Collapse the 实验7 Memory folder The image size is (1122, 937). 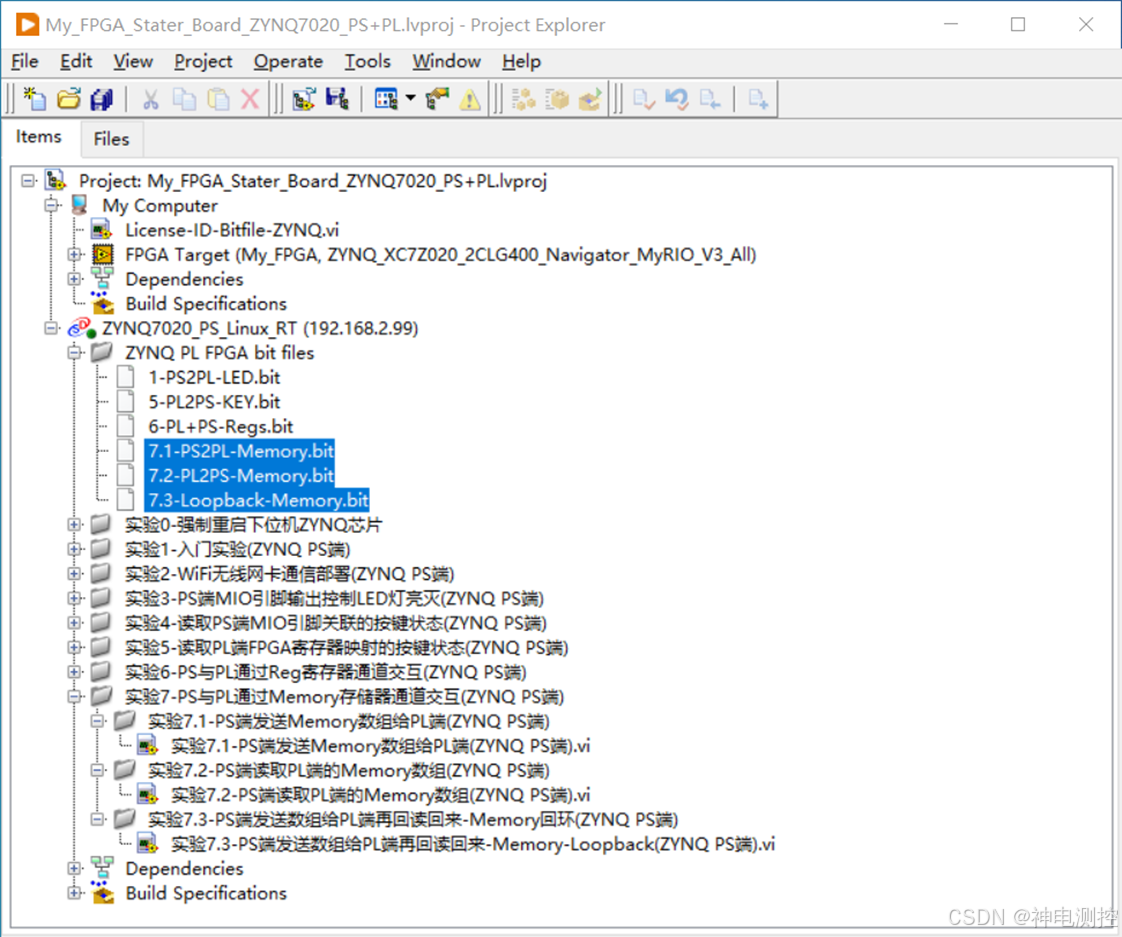pos(74,696)
